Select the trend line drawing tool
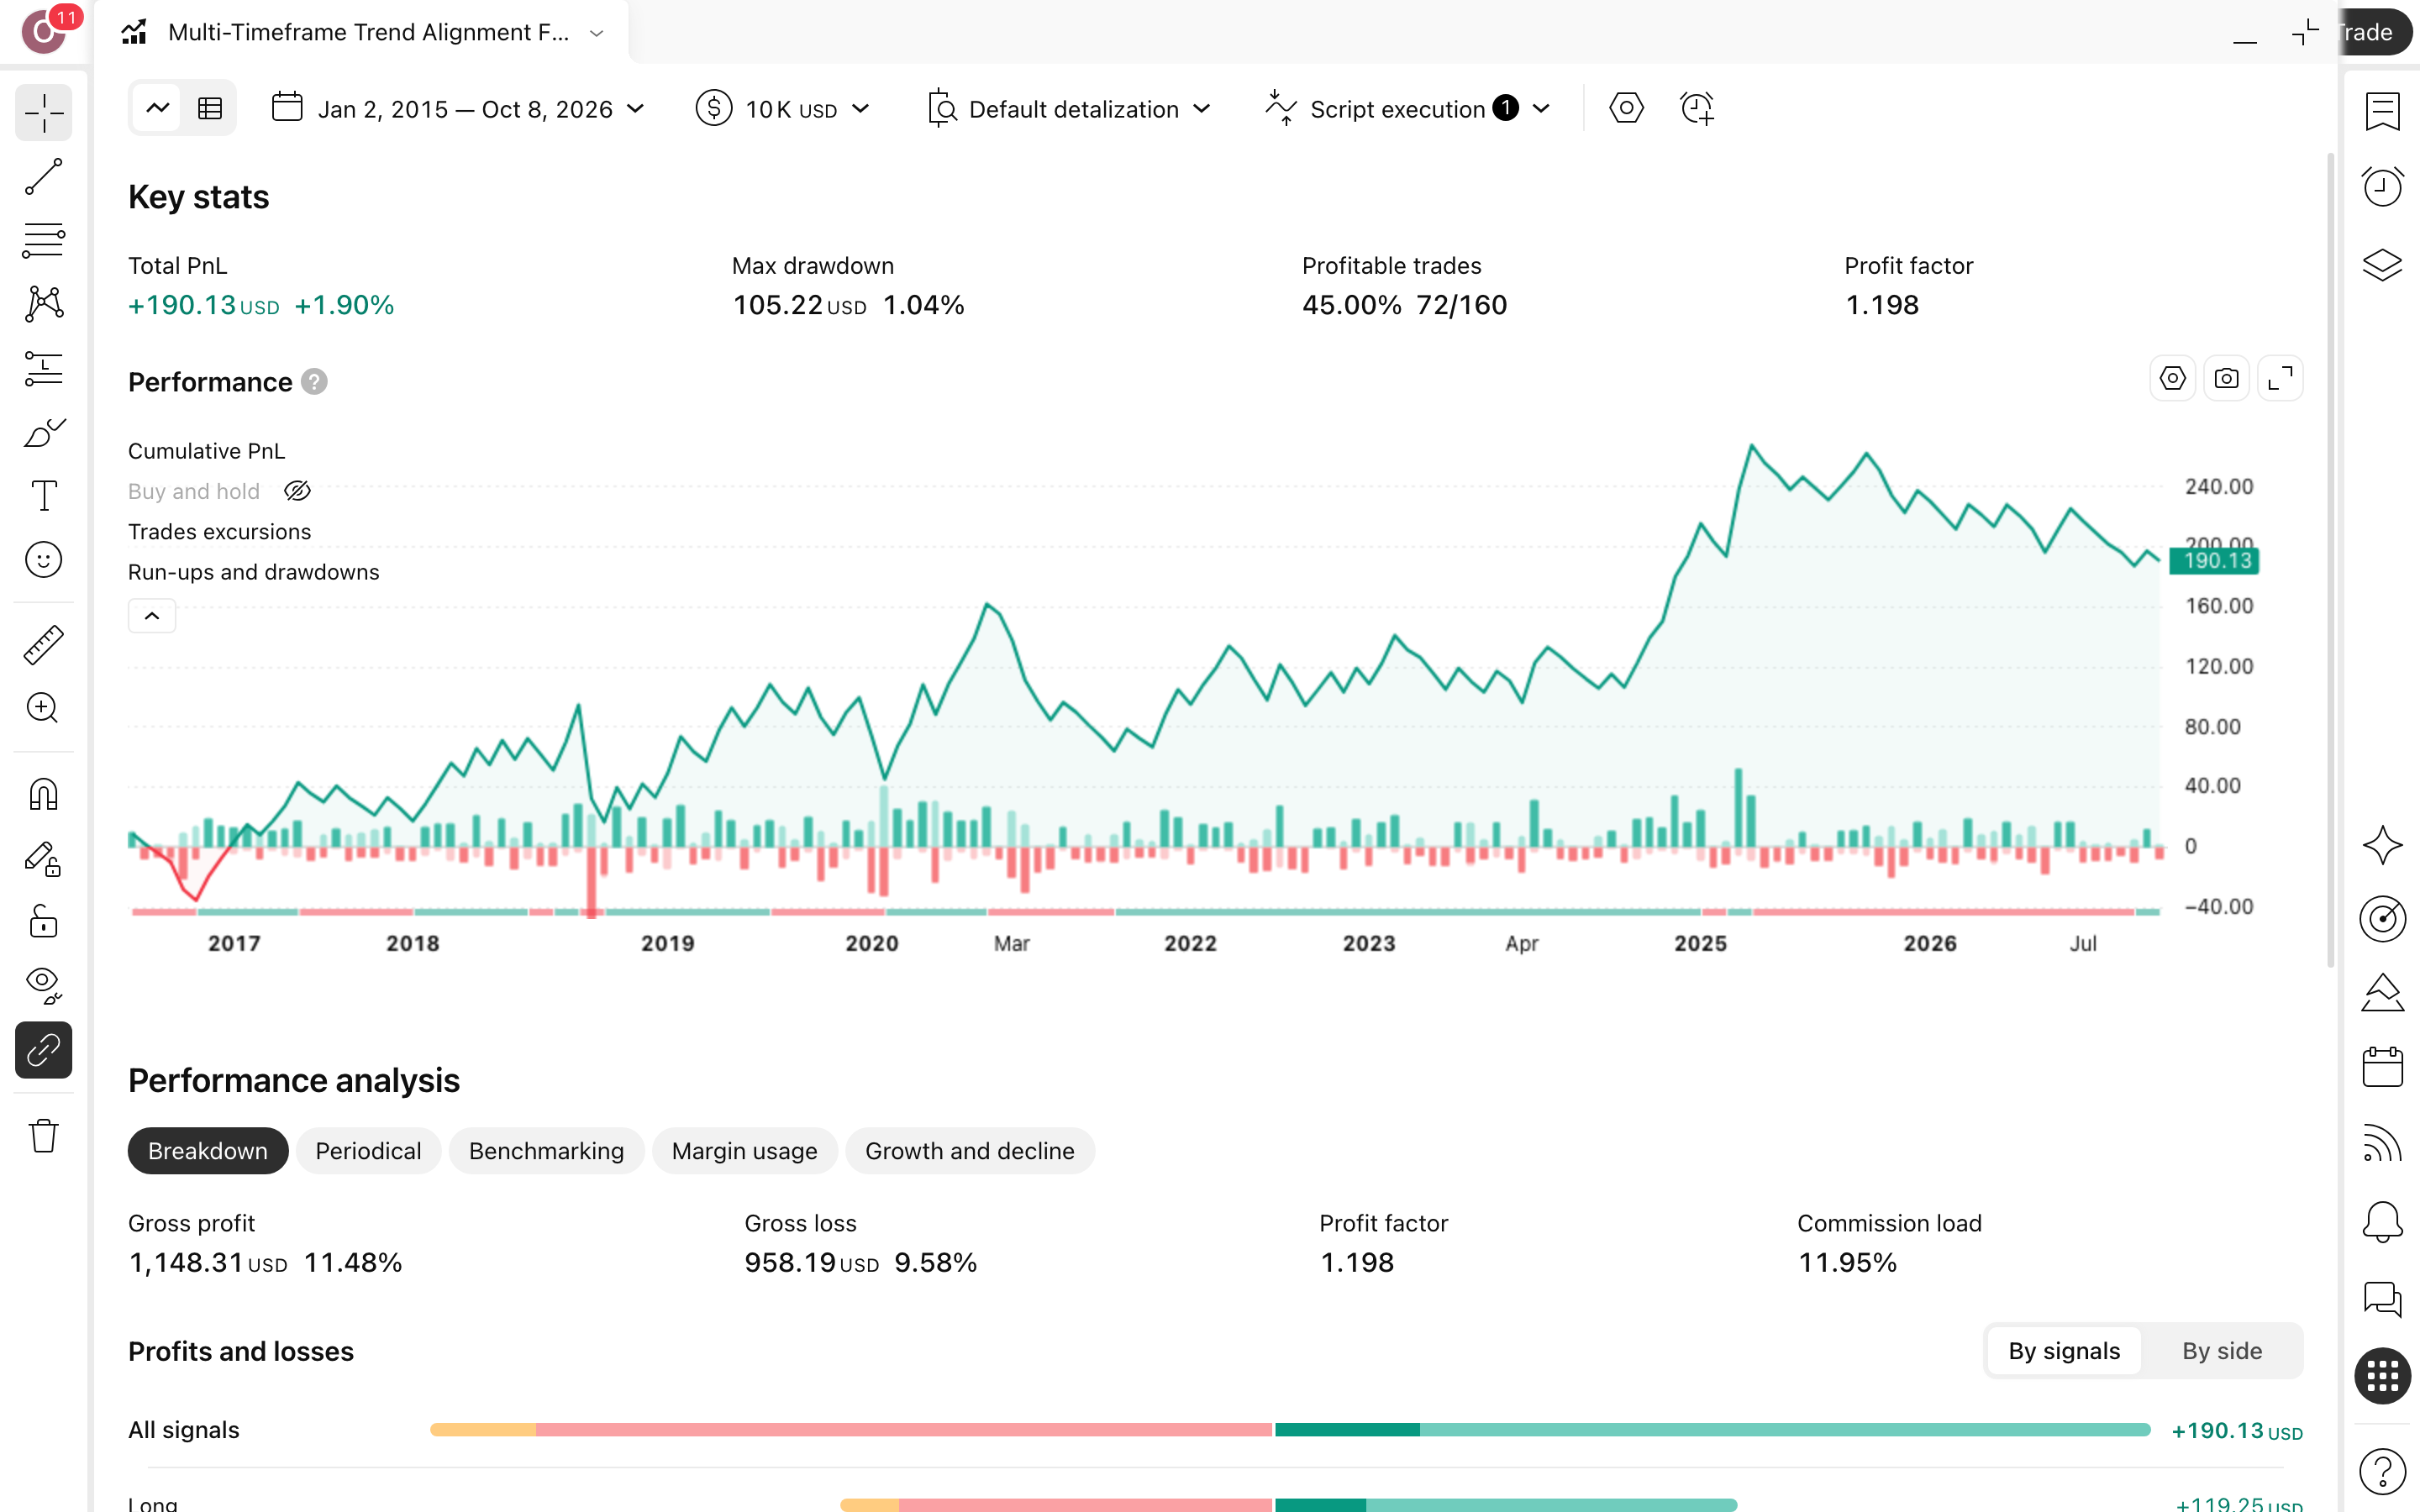The width and height of the screenshot is (2420, 1512). pyautogui.click(x=44, y=177)
